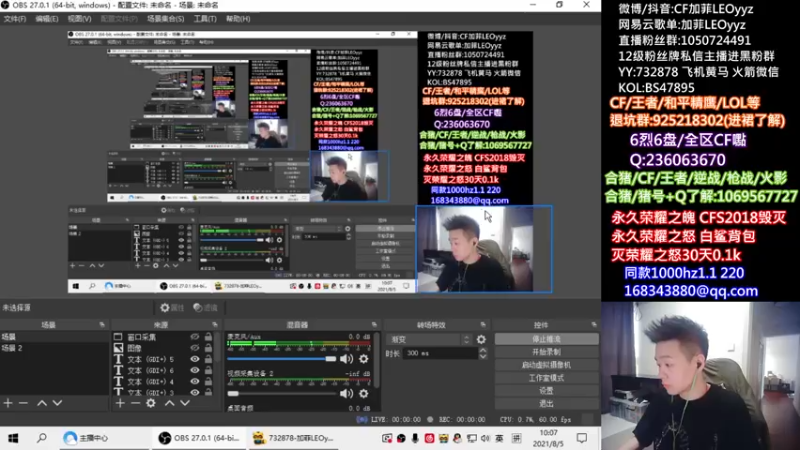Hide 文本 (GDI+) 5 source
Screen dimensions: 800x450
[x=194, y=359]
